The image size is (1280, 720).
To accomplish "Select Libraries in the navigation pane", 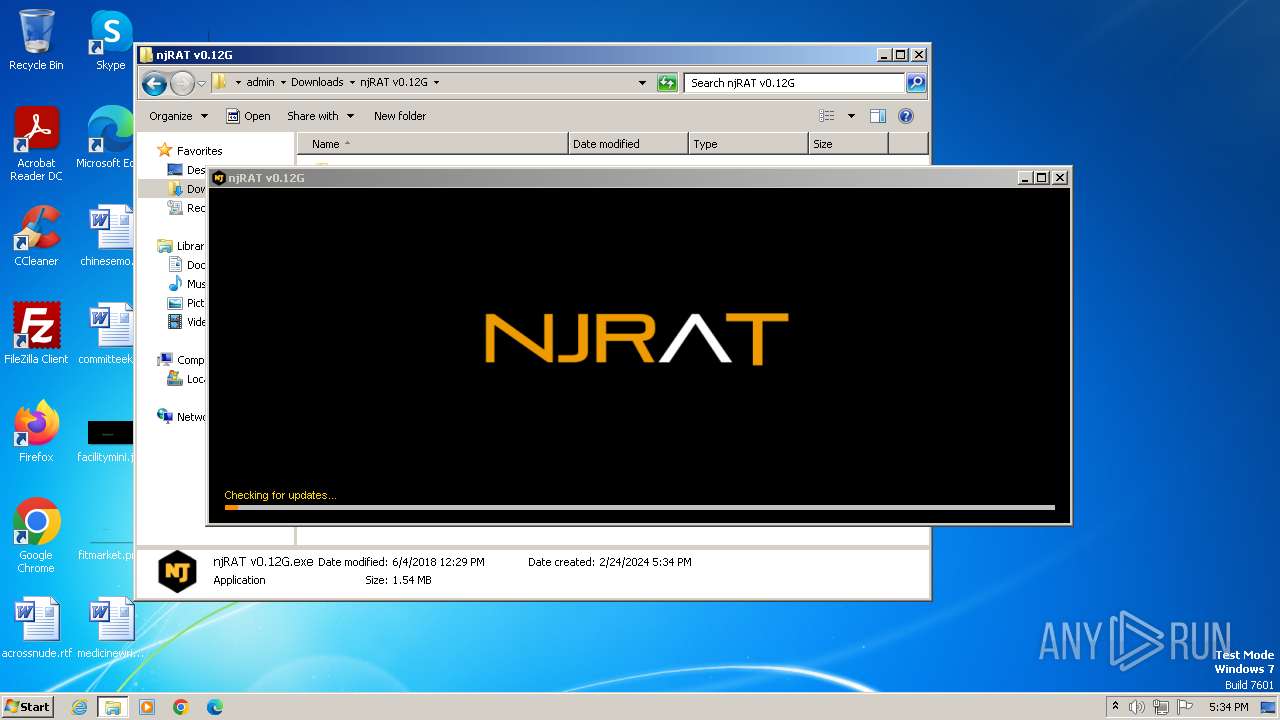I will 181,246.
